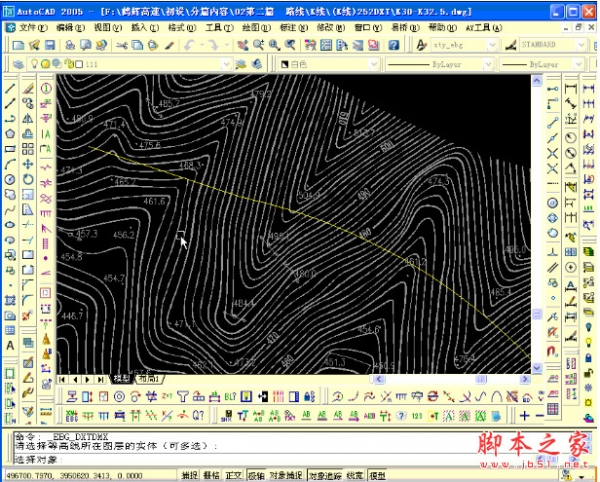Choose the Move modify tool
The height and width of the screenshot is (482, 600).
(28, 164)
